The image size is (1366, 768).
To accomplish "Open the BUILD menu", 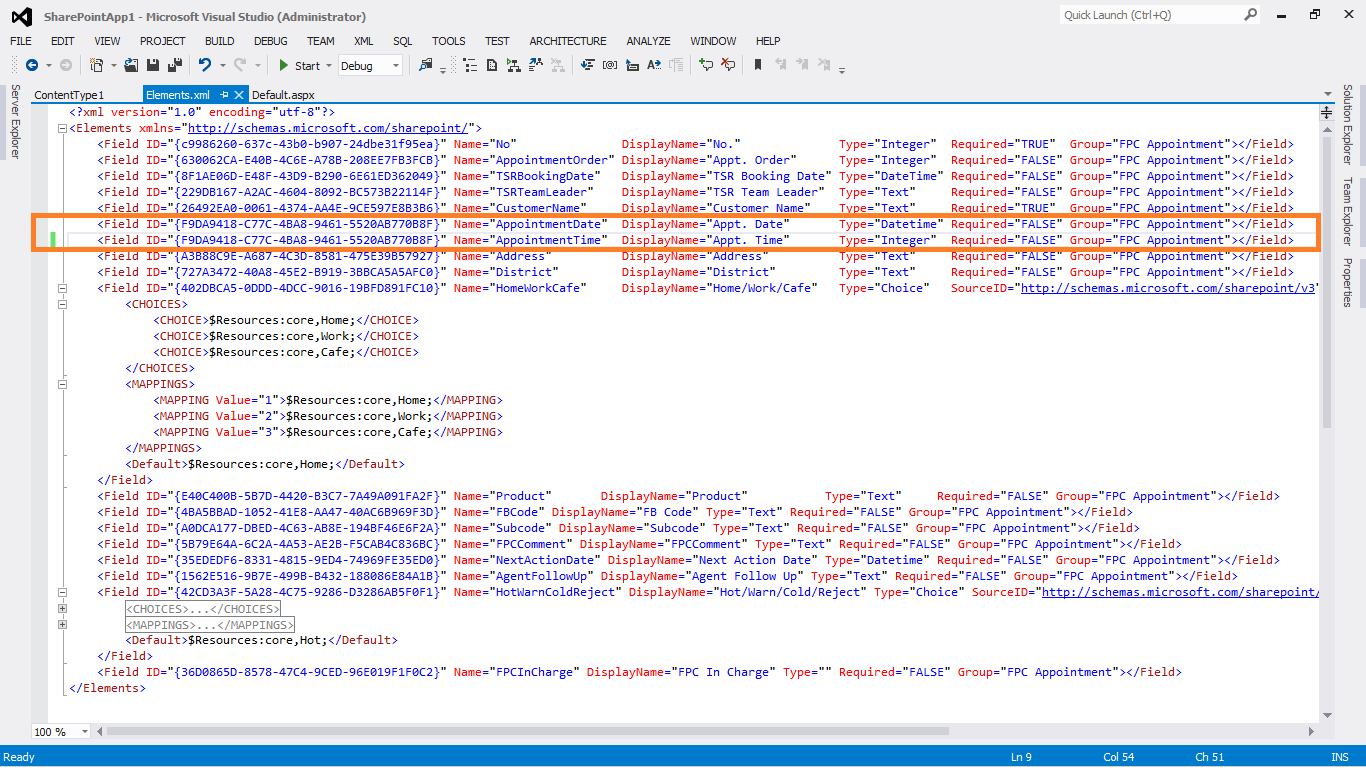I will pyautogui.click(x=219, y=41).
